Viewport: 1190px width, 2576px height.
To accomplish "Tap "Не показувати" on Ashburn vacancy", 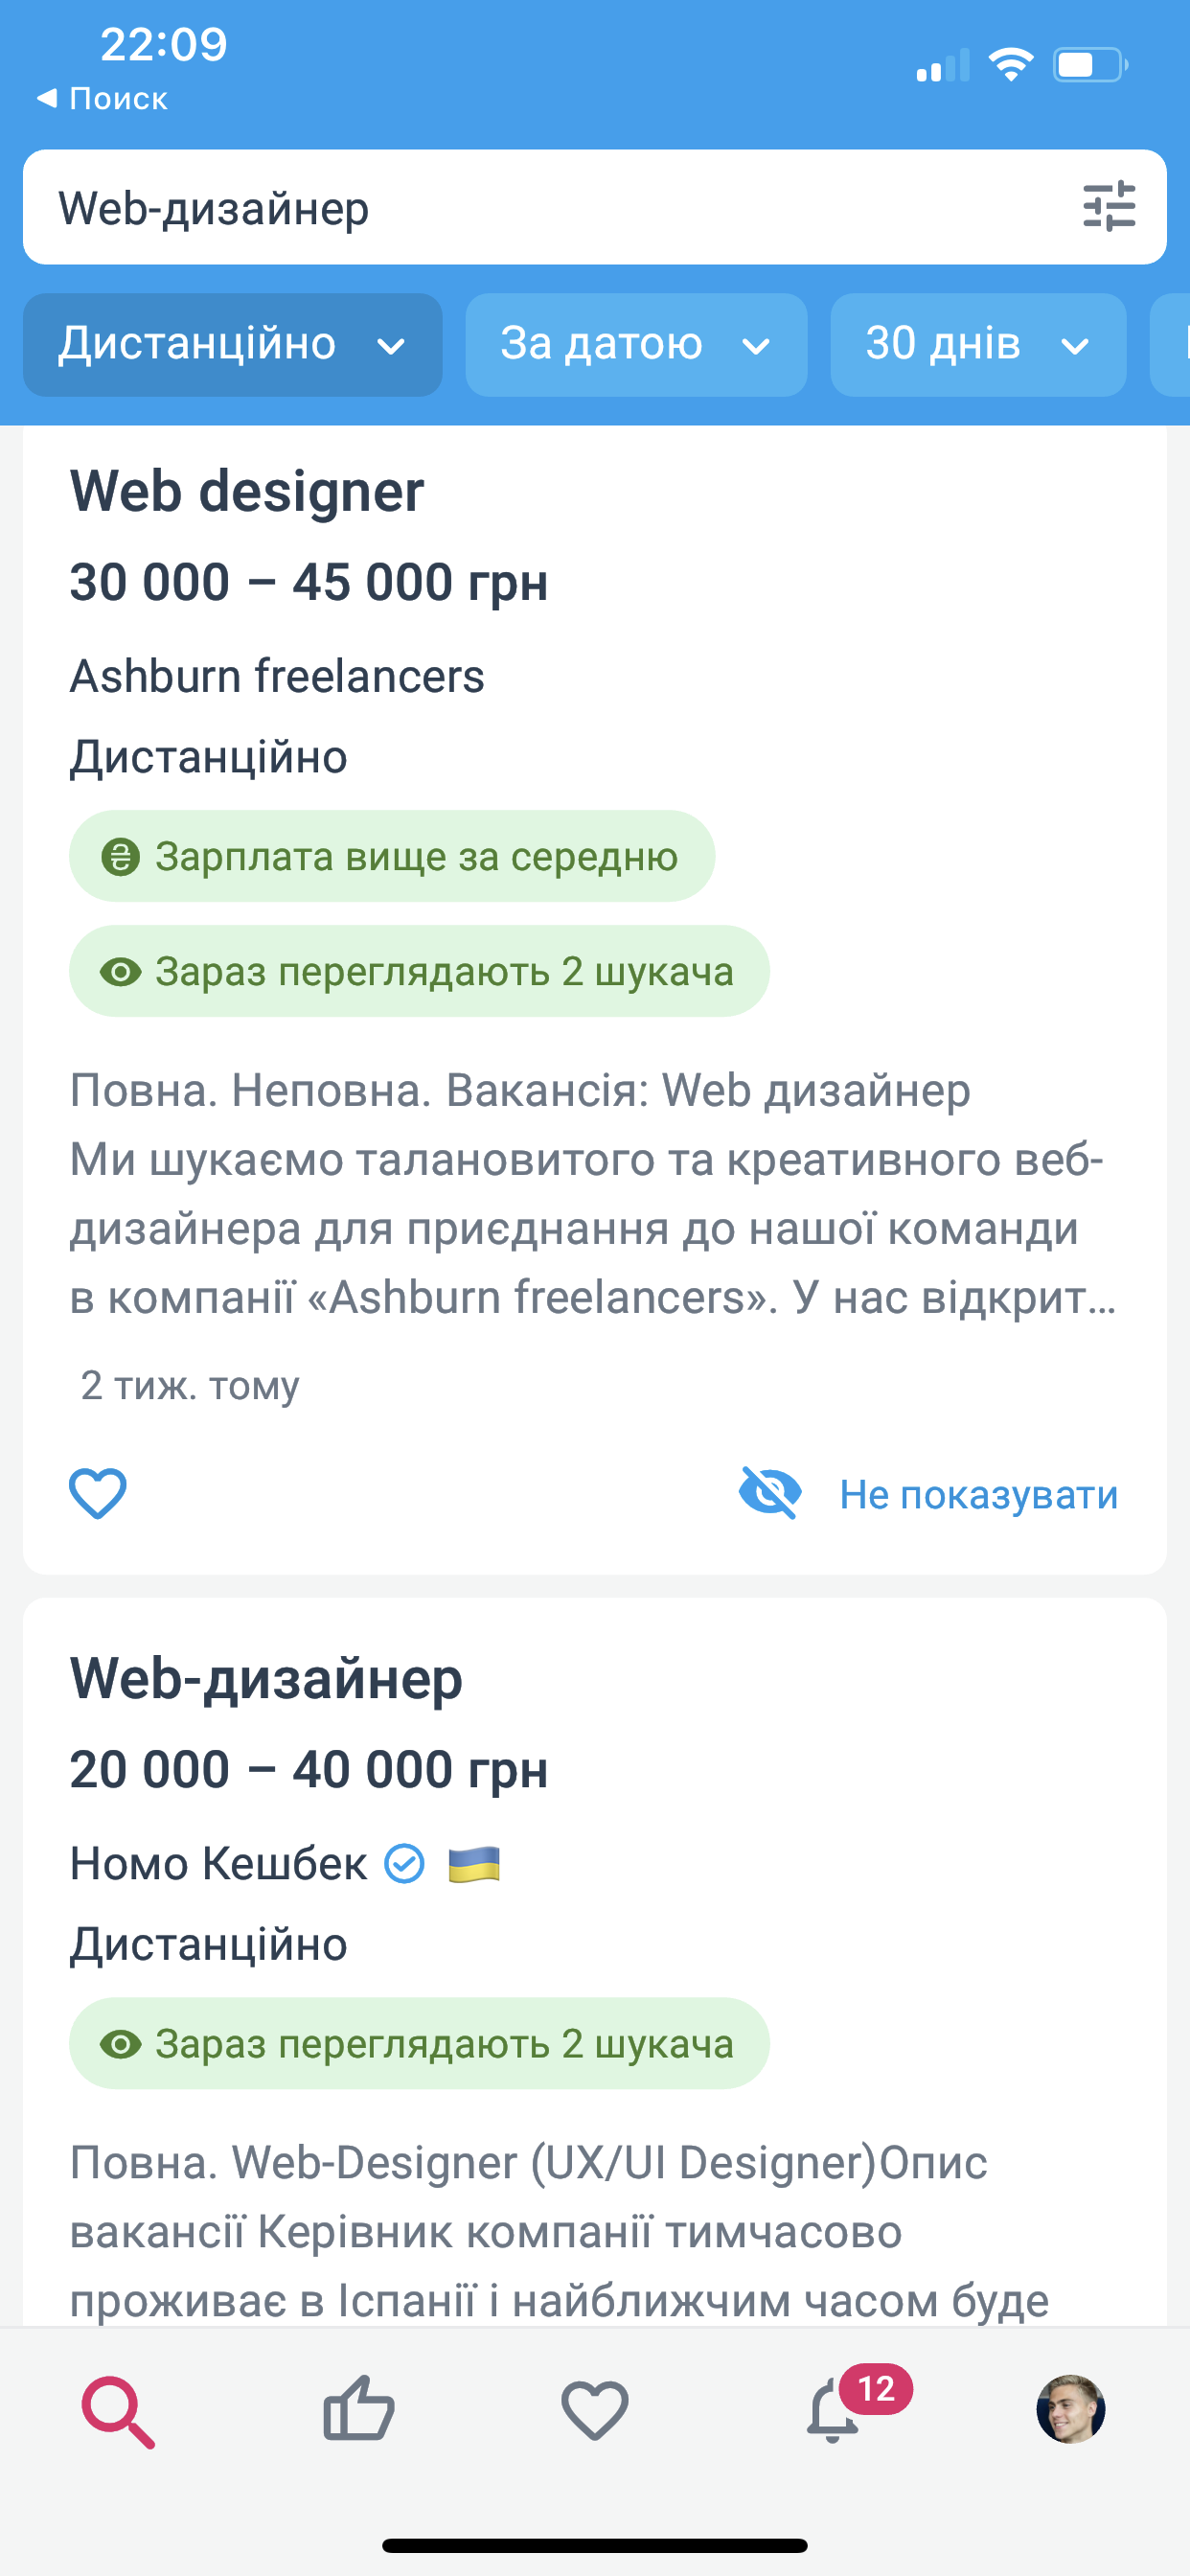I will (x=978, y=1494).
